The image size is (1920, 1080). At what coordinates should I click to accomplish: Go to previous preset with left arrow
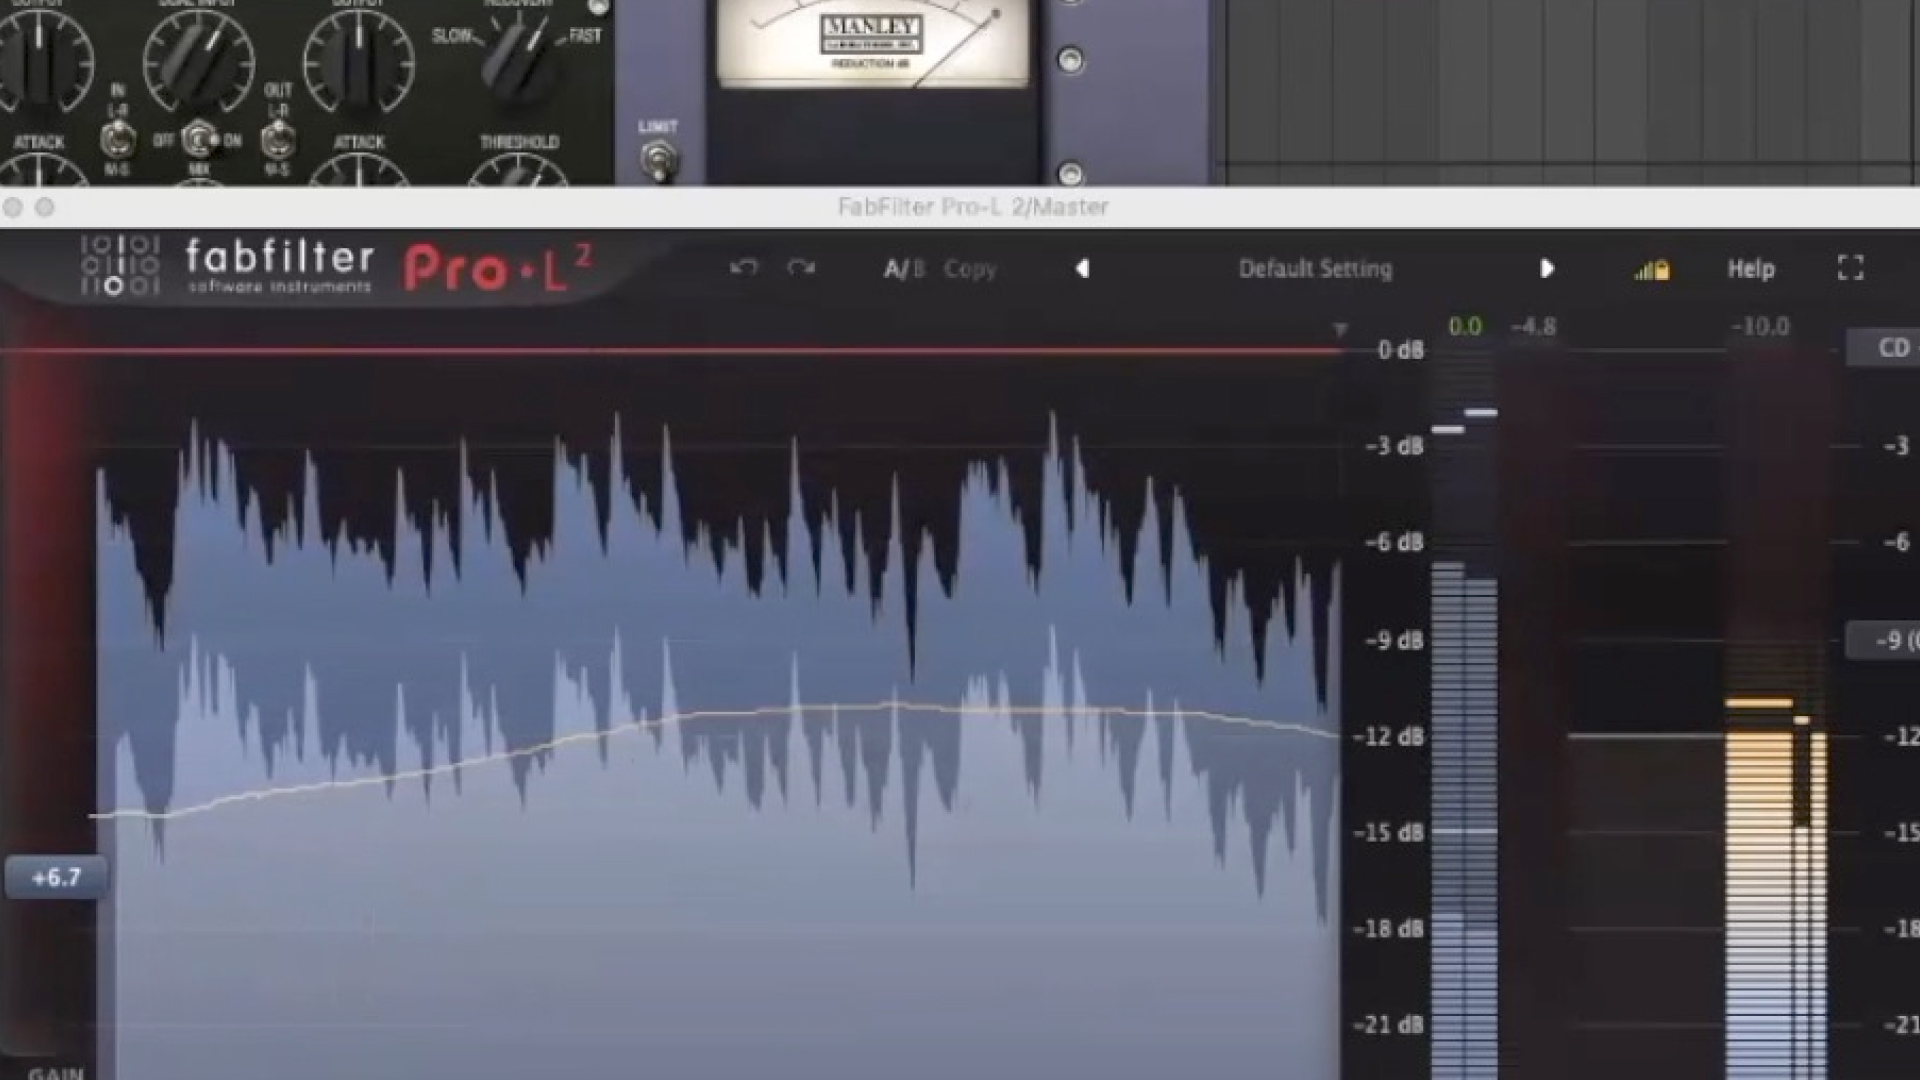point(1082,268)
